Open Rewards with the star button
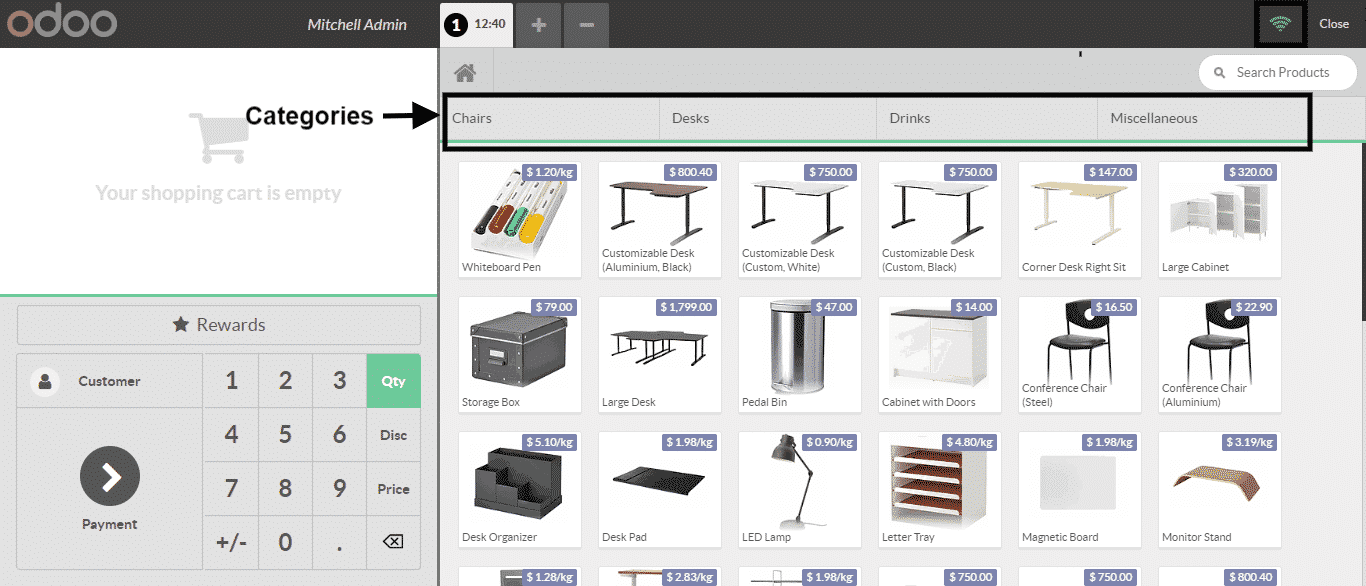 click(x=219, y=325)
